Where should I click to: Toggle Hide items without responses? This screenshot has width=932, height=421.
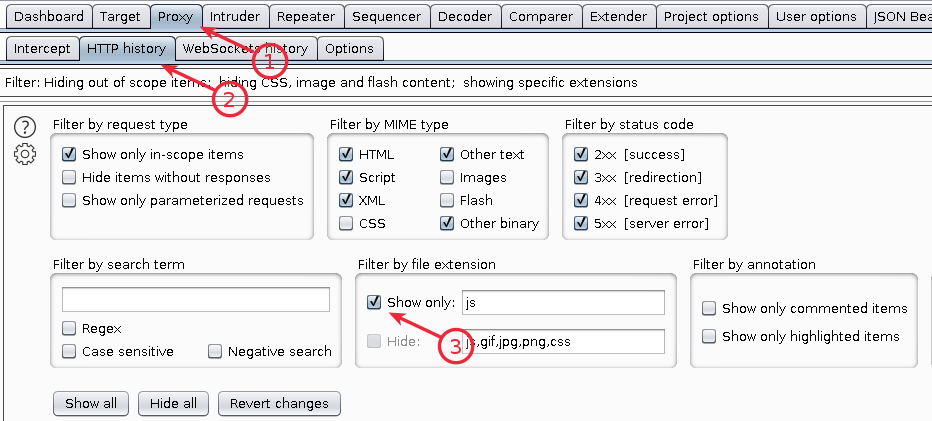point(70,178)
